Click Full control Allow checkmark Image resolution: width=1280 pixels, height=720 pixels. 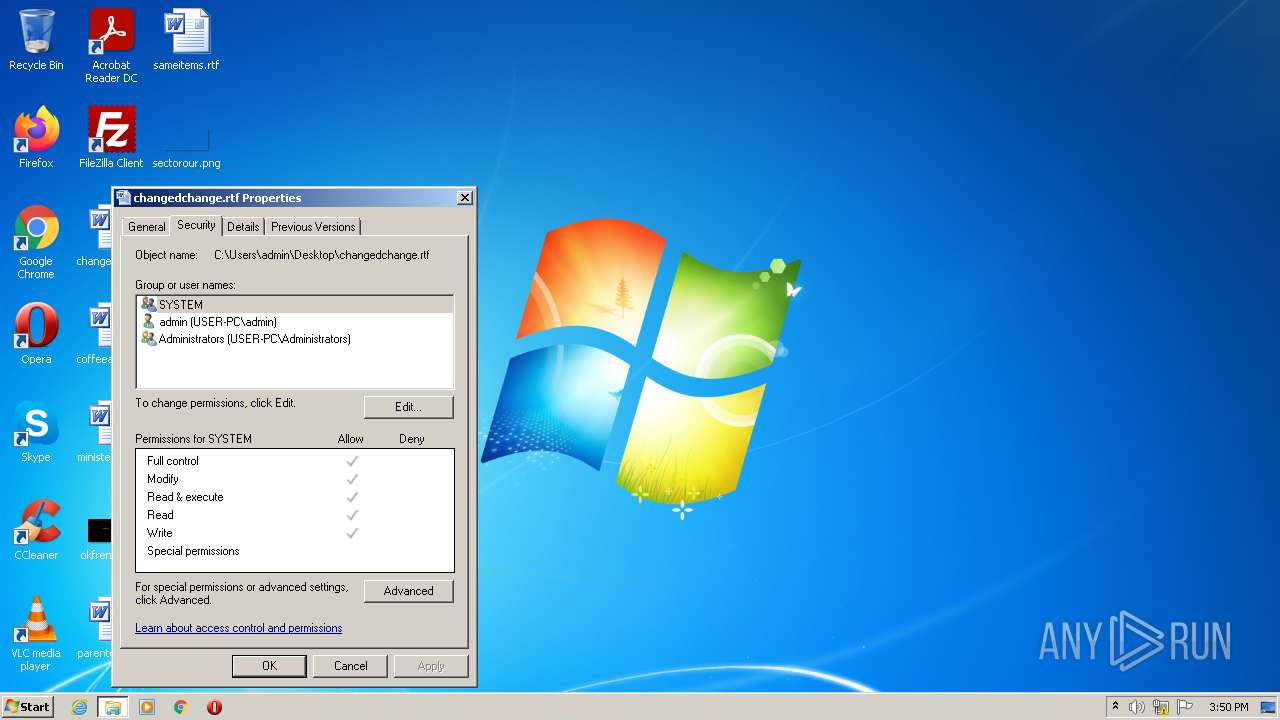pyautogui.click(x=352, y=461)
